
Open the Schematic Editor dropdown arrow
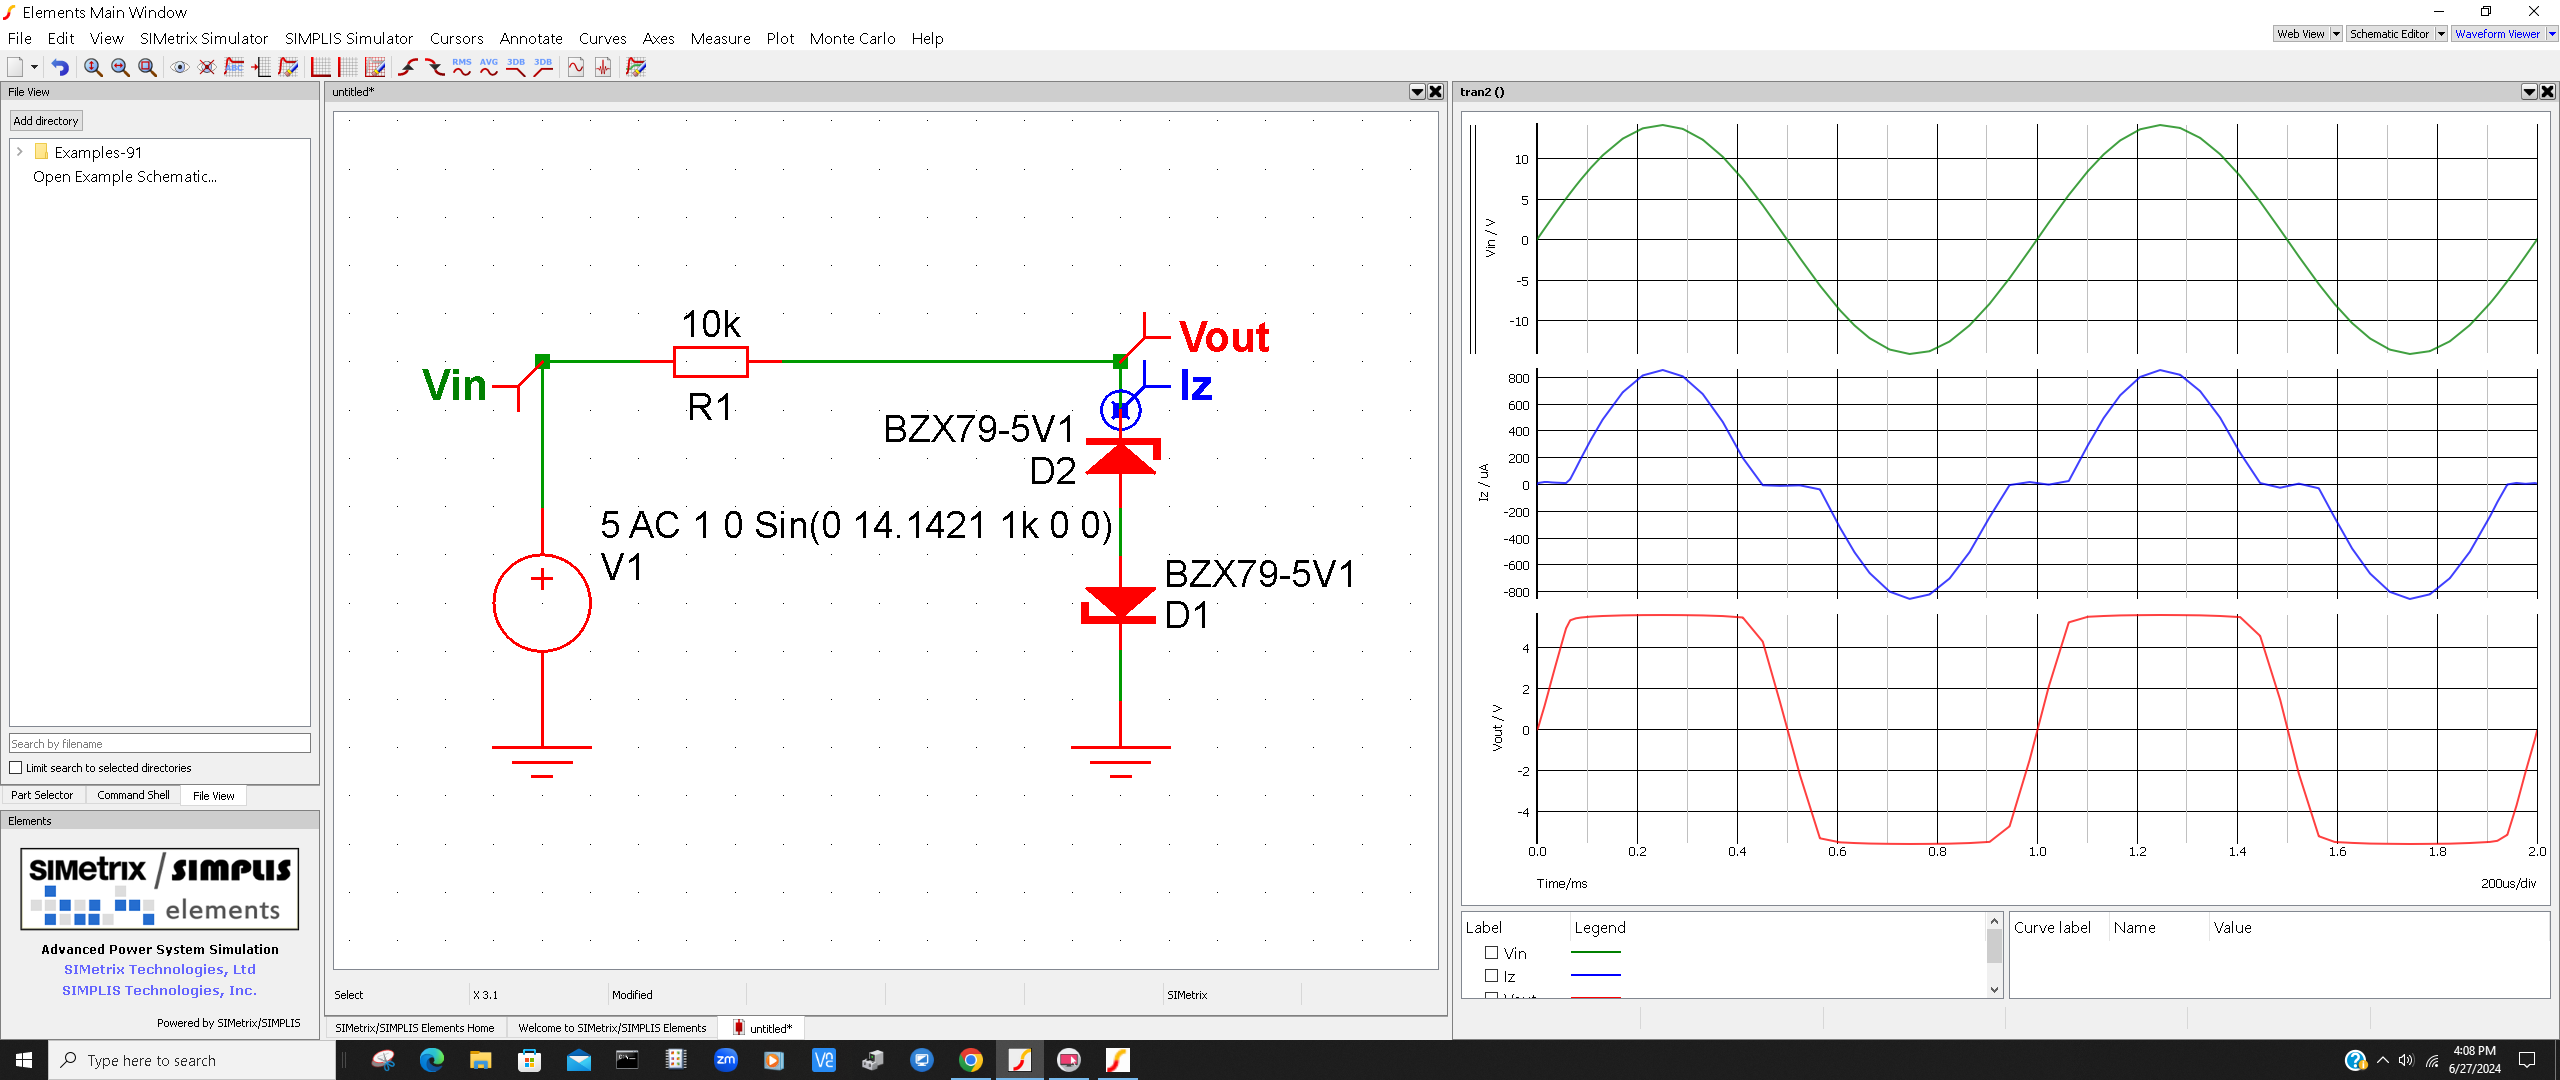tap(2441, 34)
